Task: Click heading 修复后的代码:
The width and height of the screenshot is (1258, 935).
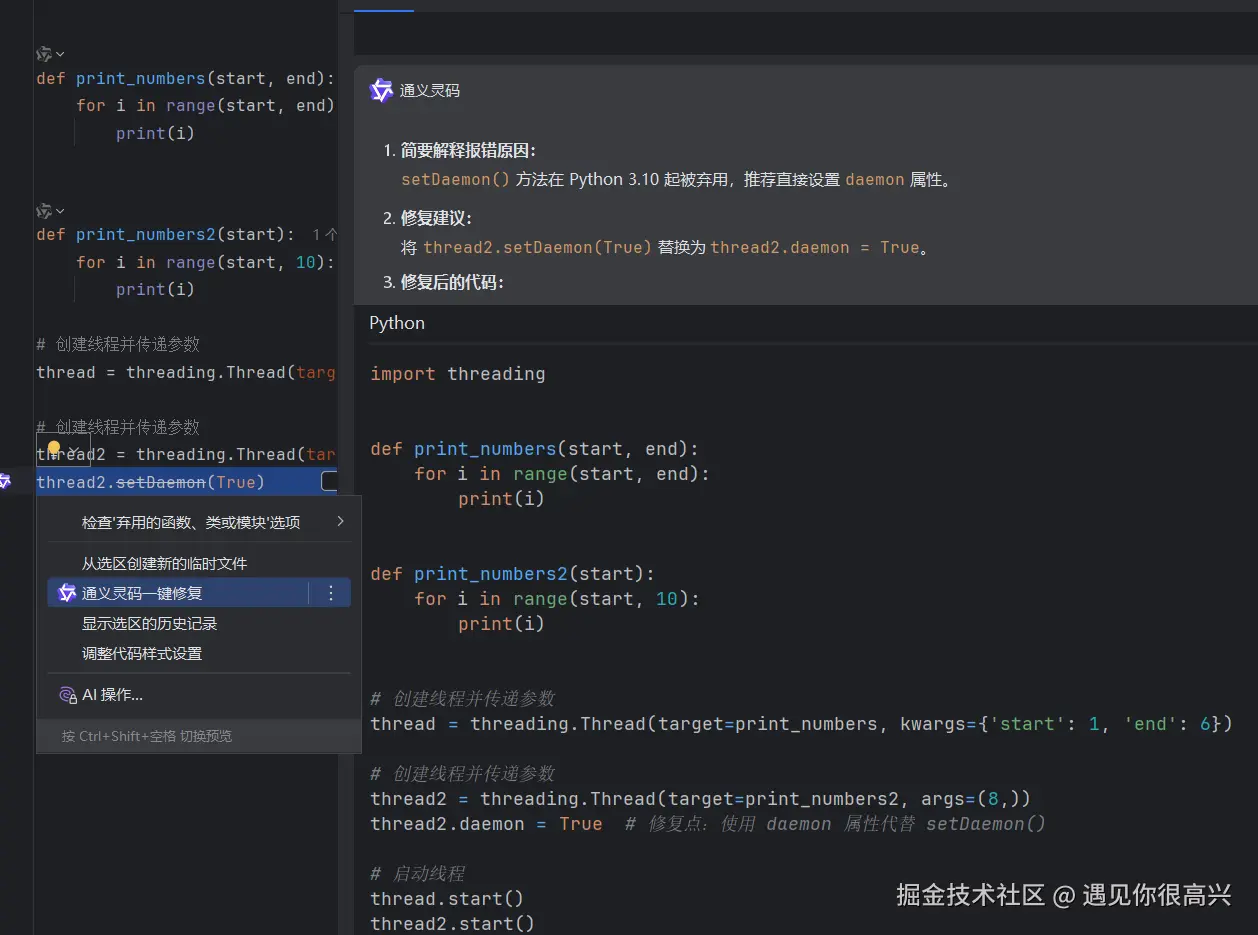Action: click(x=452, y=283)
